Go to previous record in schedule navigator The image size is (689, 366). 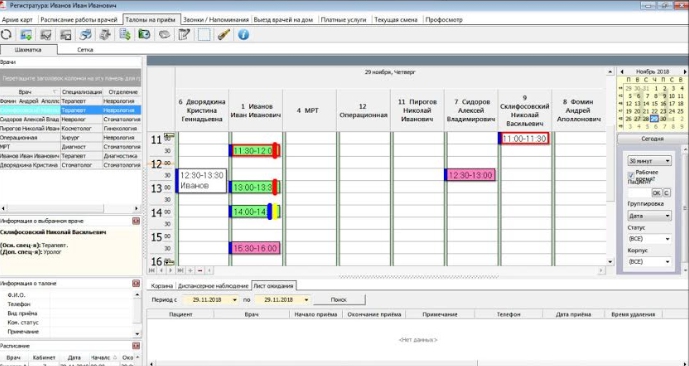(161, 270)
